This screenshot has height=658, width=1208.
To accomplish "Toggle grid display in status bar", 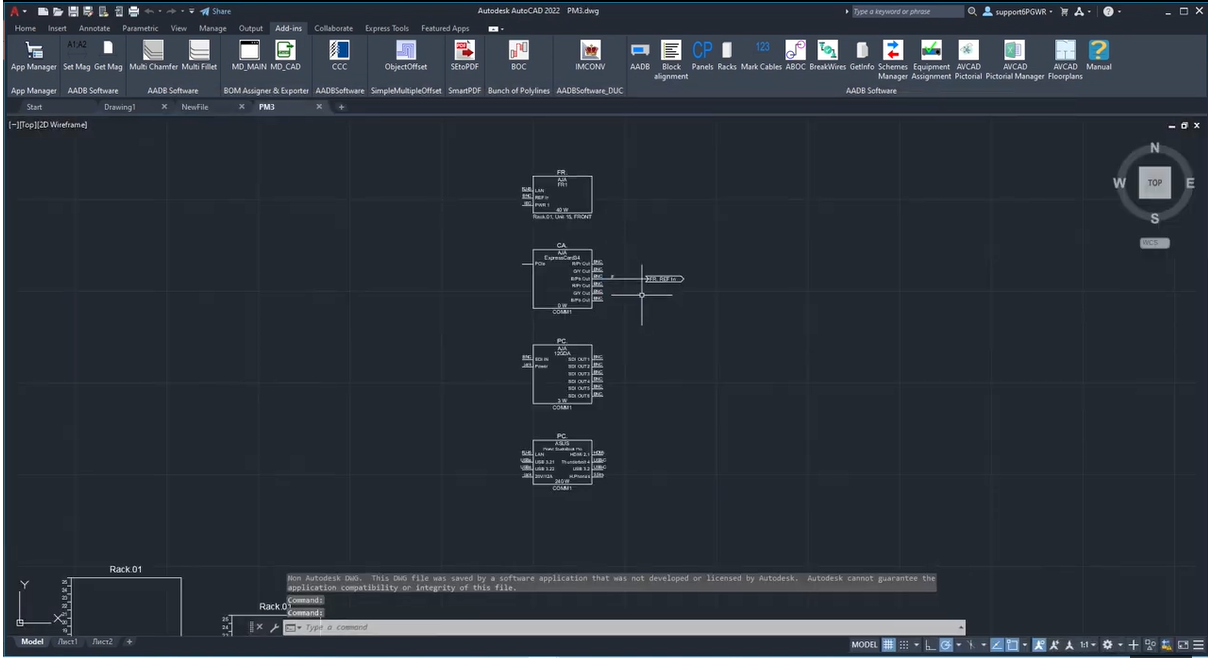I will [888, 645].
